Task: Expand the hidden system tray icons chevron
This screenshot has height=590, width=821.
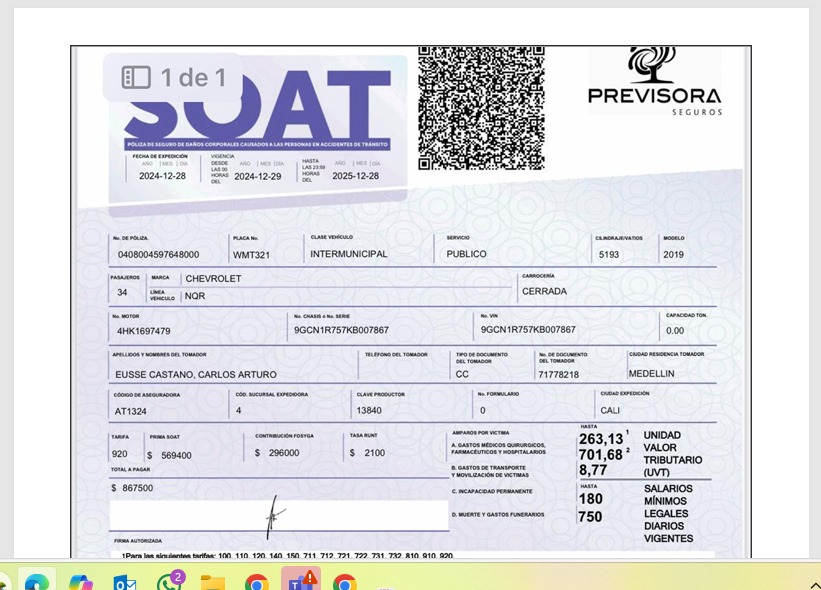Action: [814, 584]
